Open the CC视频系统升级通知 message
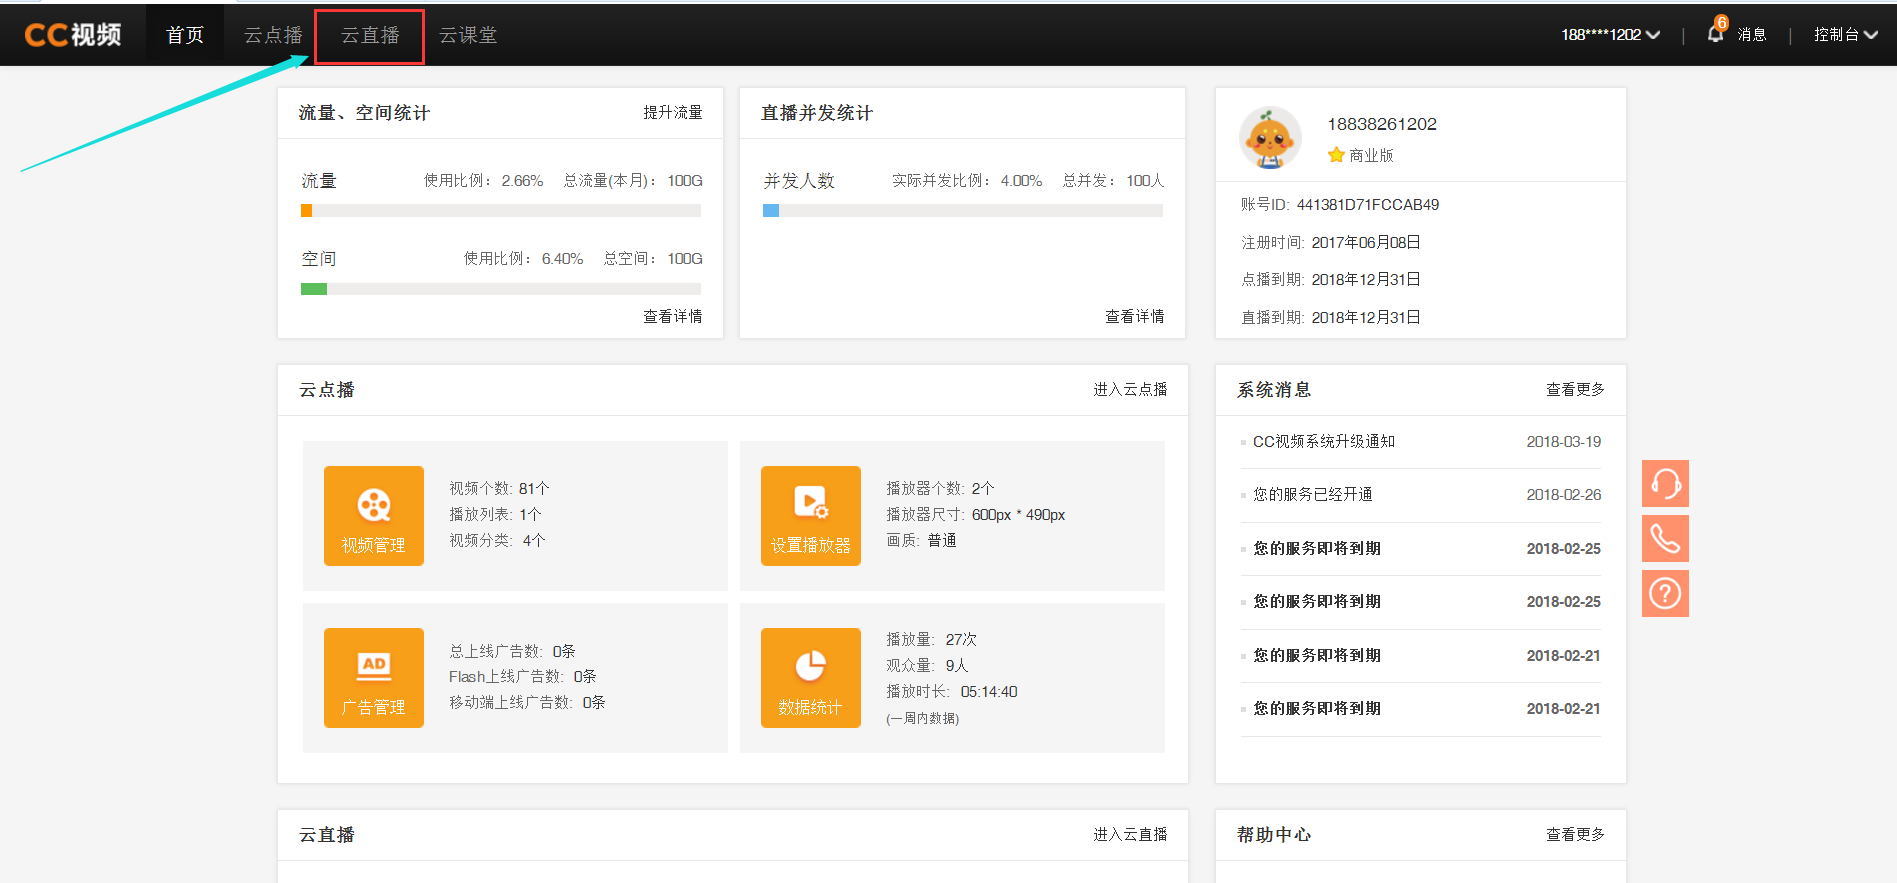The height and width of the screenshot is (883, 1897). click(1323, 442)
